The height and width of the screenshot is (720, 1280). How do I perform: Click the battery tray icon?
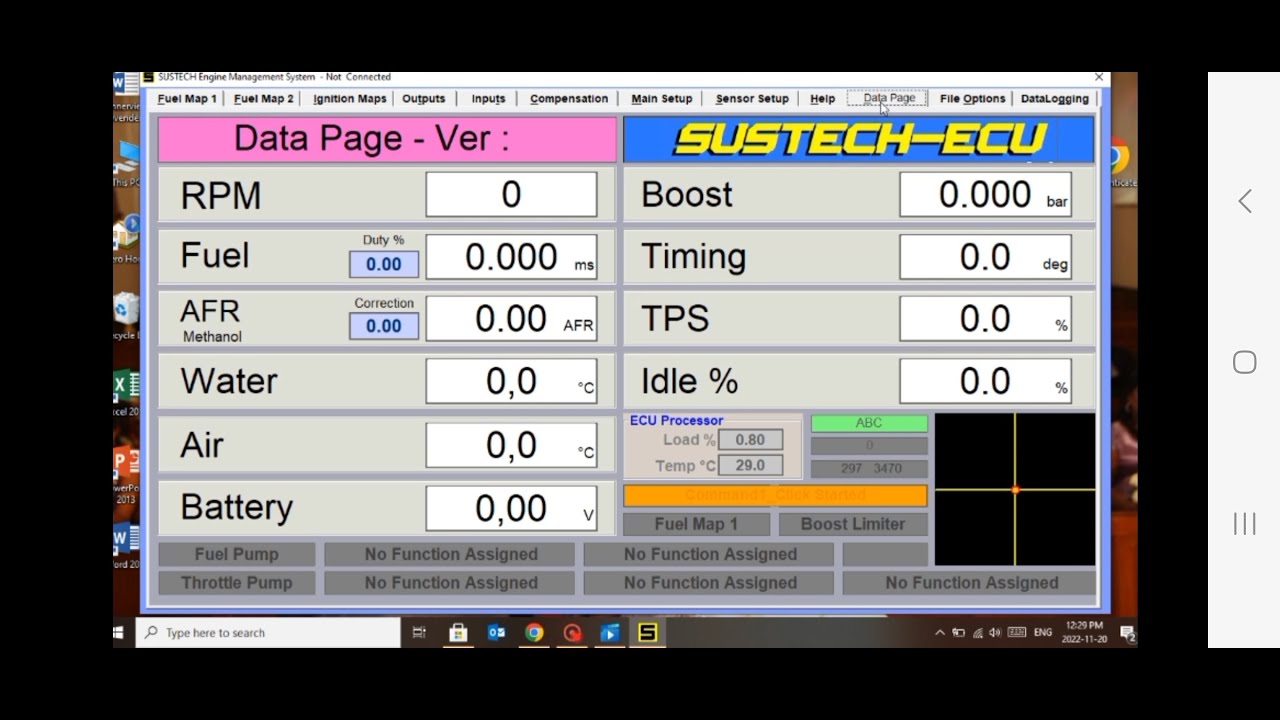click(958, 633)
